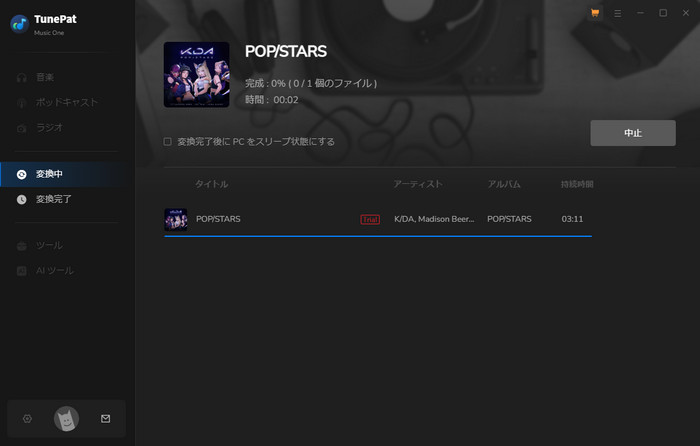
Task: Maximize the TunePat window
Action: tap(663, 13)
